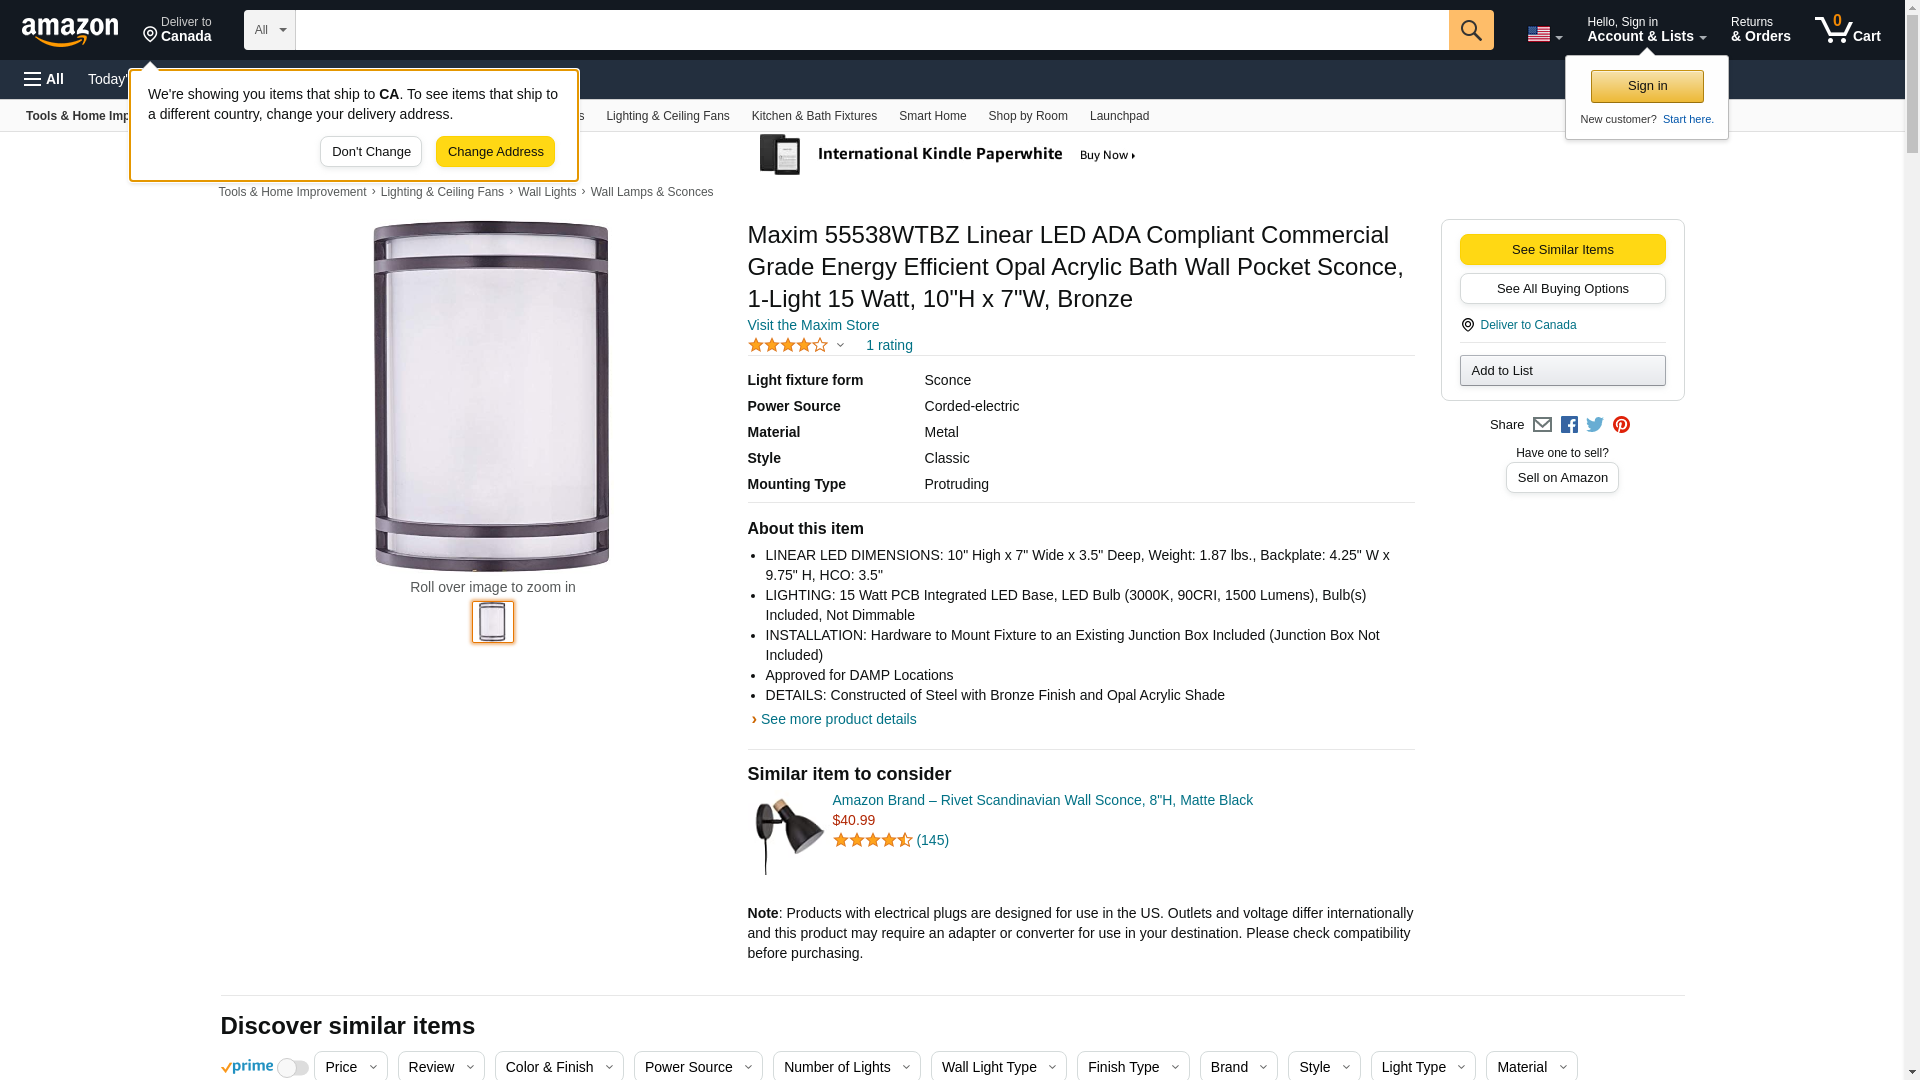The width and height of the screenshot is (1920, 1080).
Task: Open the Brand filter dropdown
Action: [x=1238, y=1067]
